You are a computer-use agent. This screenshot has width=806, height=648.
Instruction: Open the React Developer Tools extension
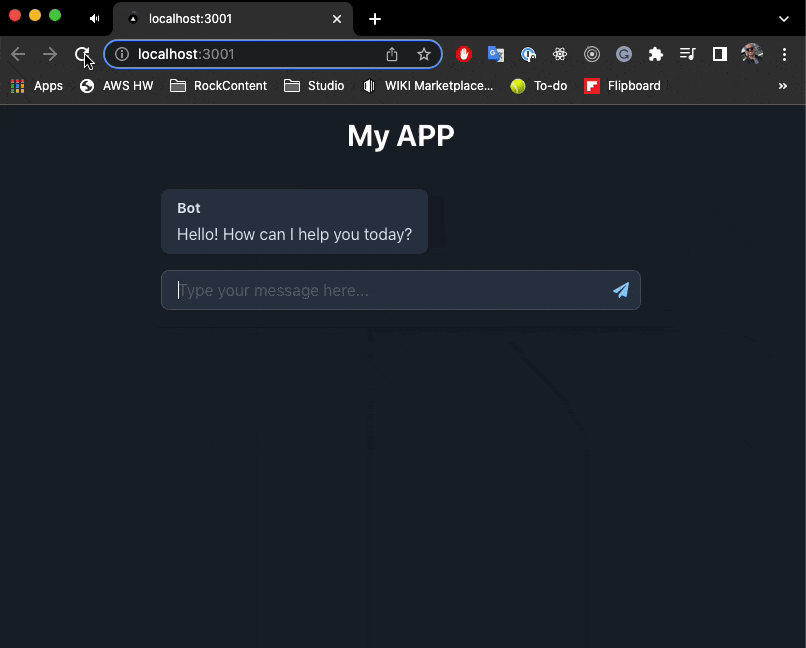560,54
